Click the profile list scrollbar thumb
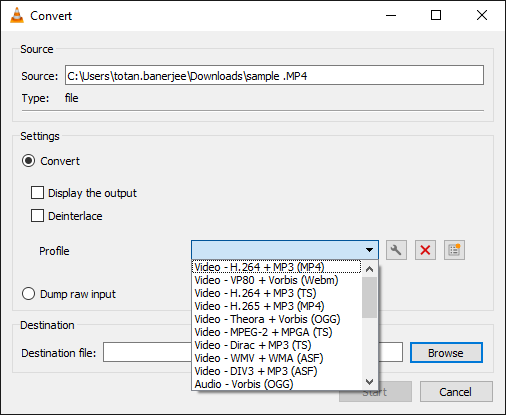Screen dimensions: 506x415 (369, 297)
